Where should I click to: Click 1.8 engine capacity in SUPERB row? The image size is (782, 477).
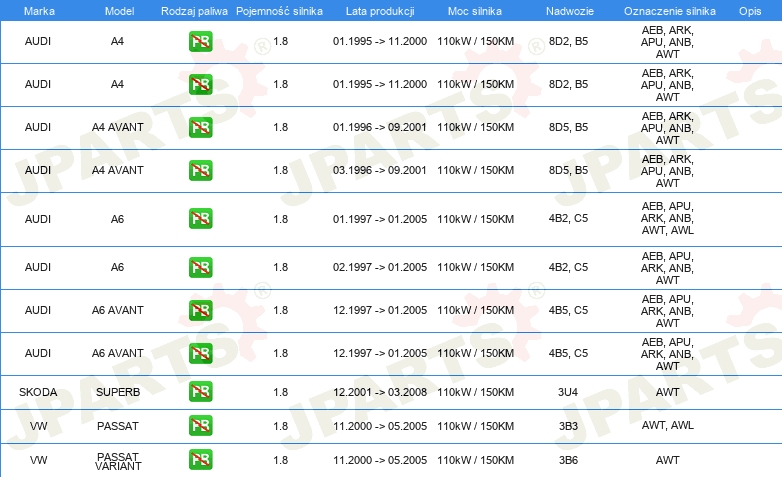(280, 392)
